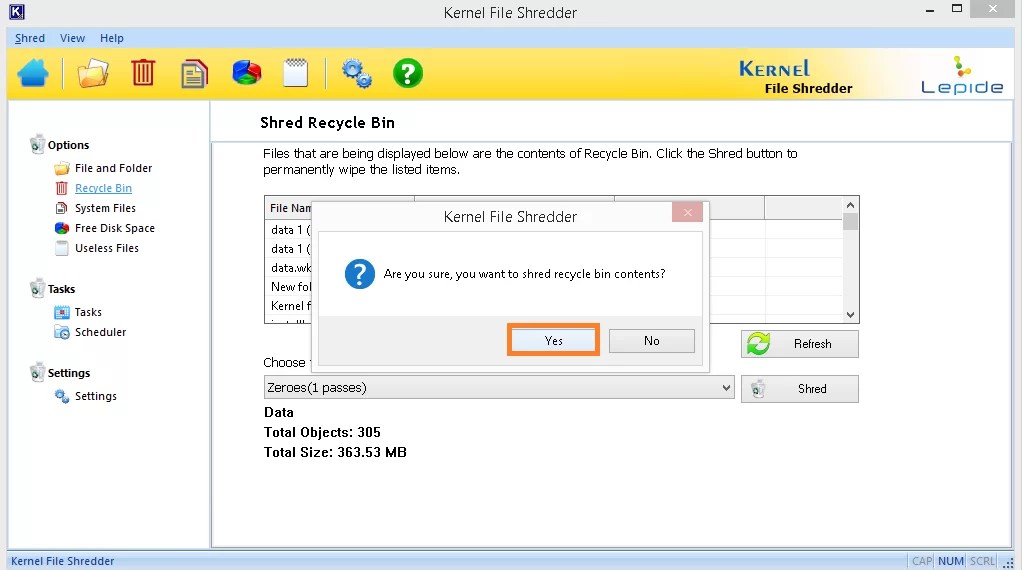Click the Options section bin icon
This screenshot has height=570, width=1022.
click(37, 145)
